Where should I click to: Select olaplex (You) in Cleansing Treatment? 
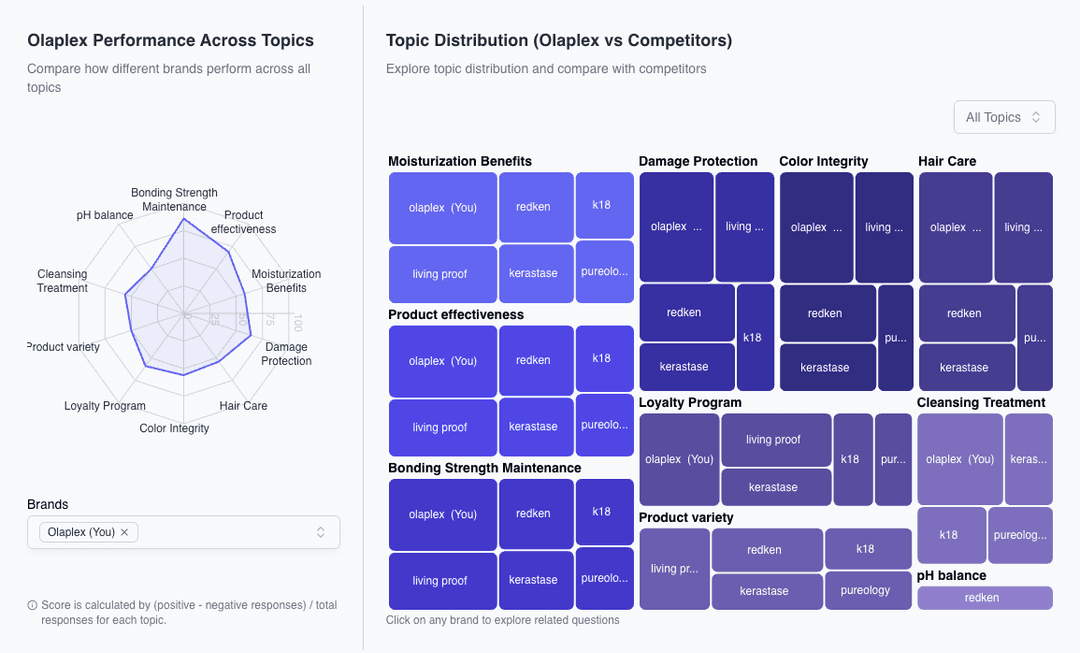tap(959, 459)
